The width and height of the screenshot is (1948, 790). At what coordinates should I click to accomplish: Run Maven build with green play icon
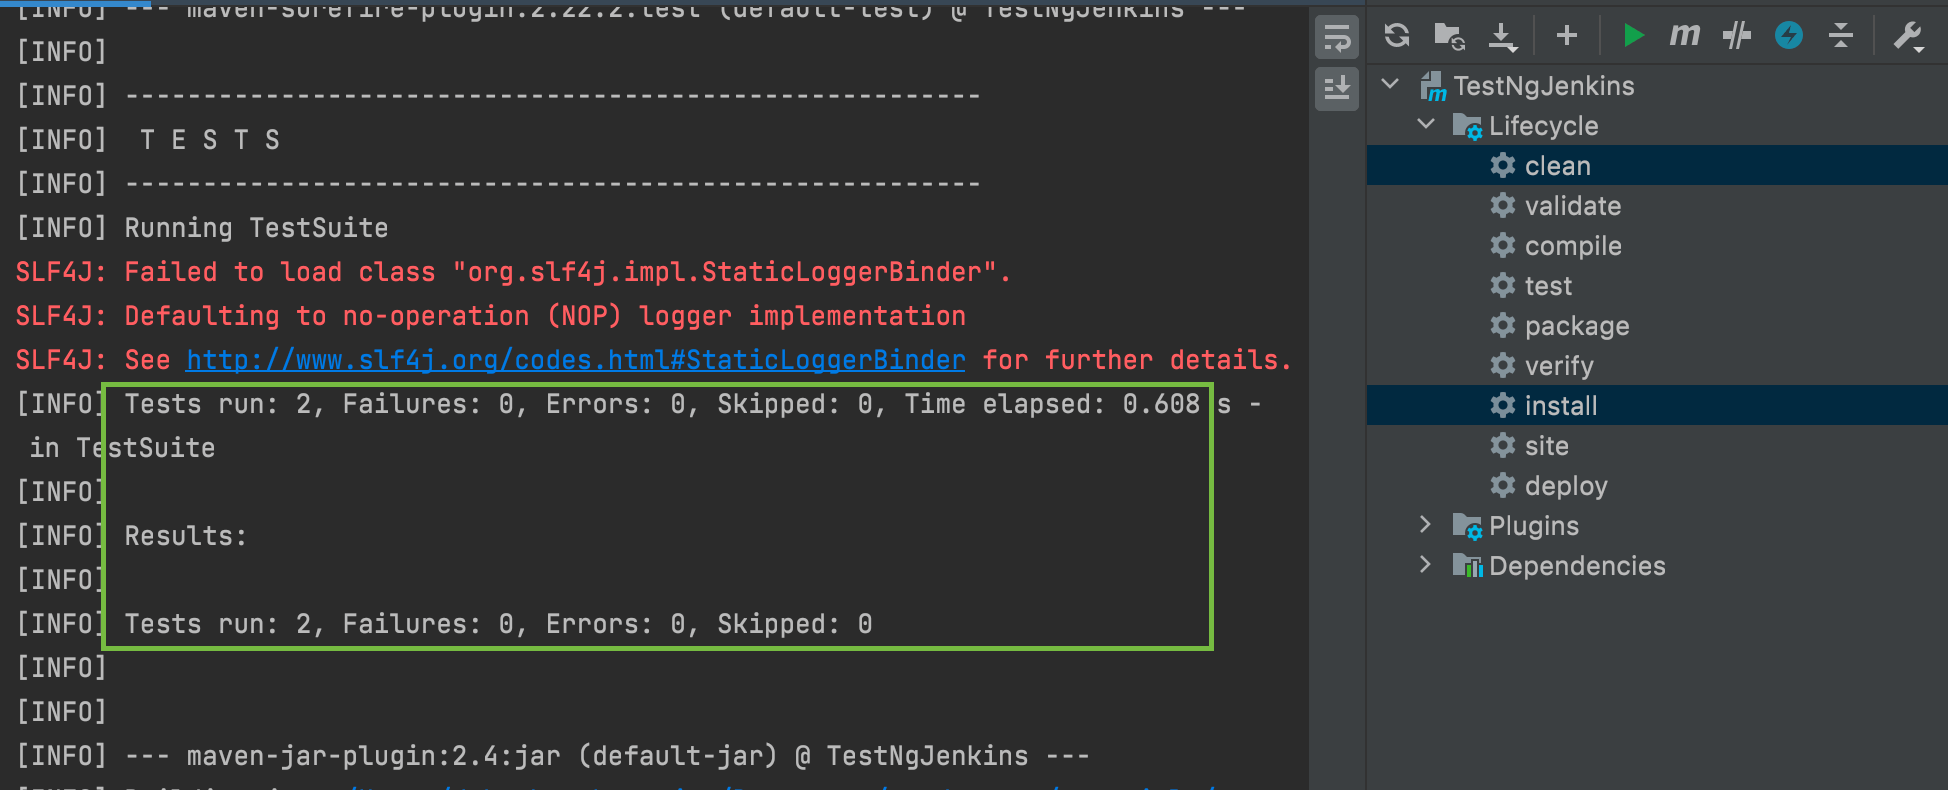[1633, 36]
